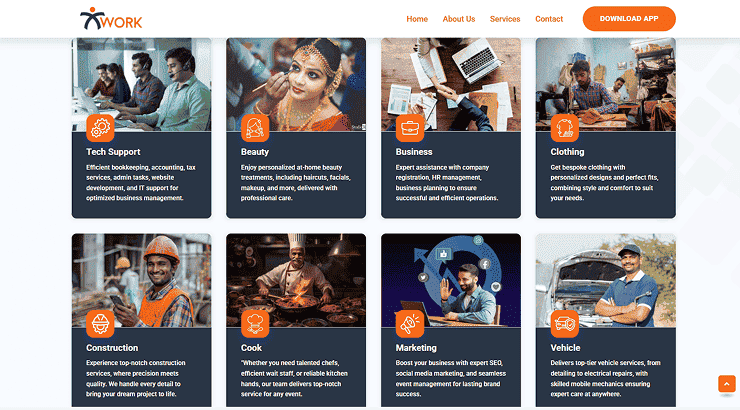Go to the Home menu item
This screenshot has width=740, height=410.
(417, 19)
